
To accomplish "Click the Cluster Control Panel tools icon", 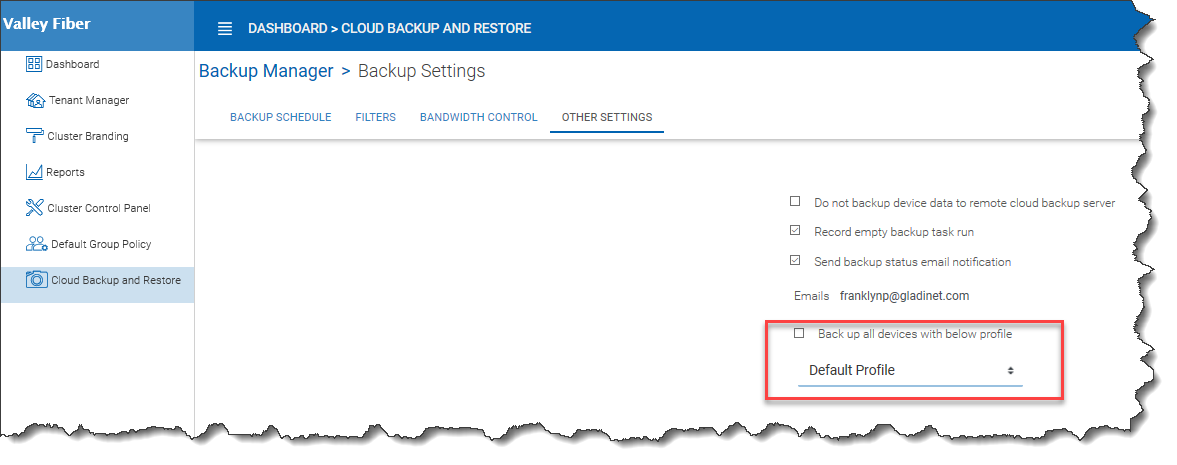I will pos(35,208).
